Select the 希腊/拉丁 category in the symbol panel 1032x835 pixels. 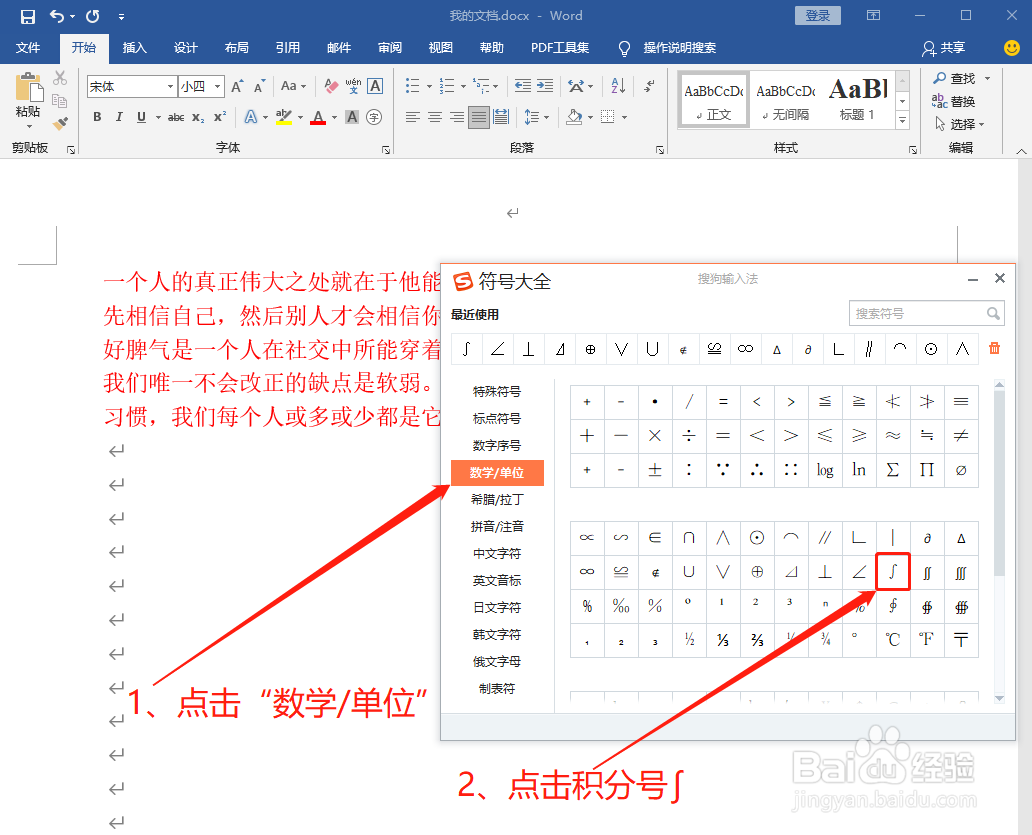coord(497,499)
